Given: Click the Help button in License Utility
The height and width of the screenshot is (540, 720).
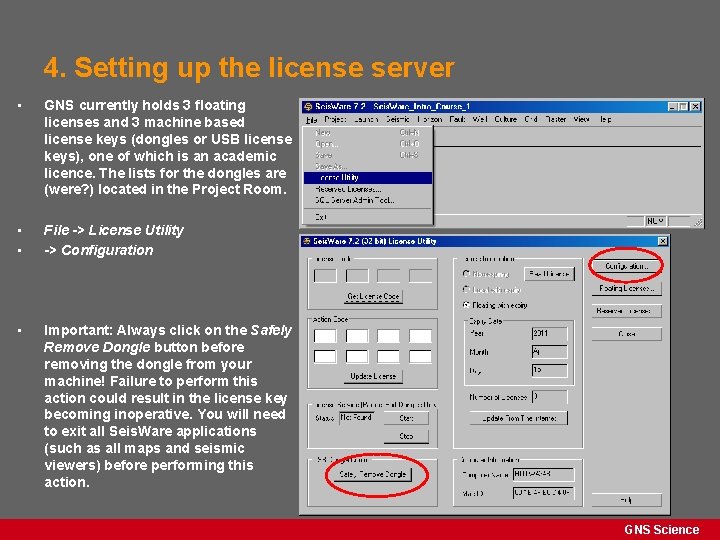Looking at the screenshot, I should [x=626, y=500].
